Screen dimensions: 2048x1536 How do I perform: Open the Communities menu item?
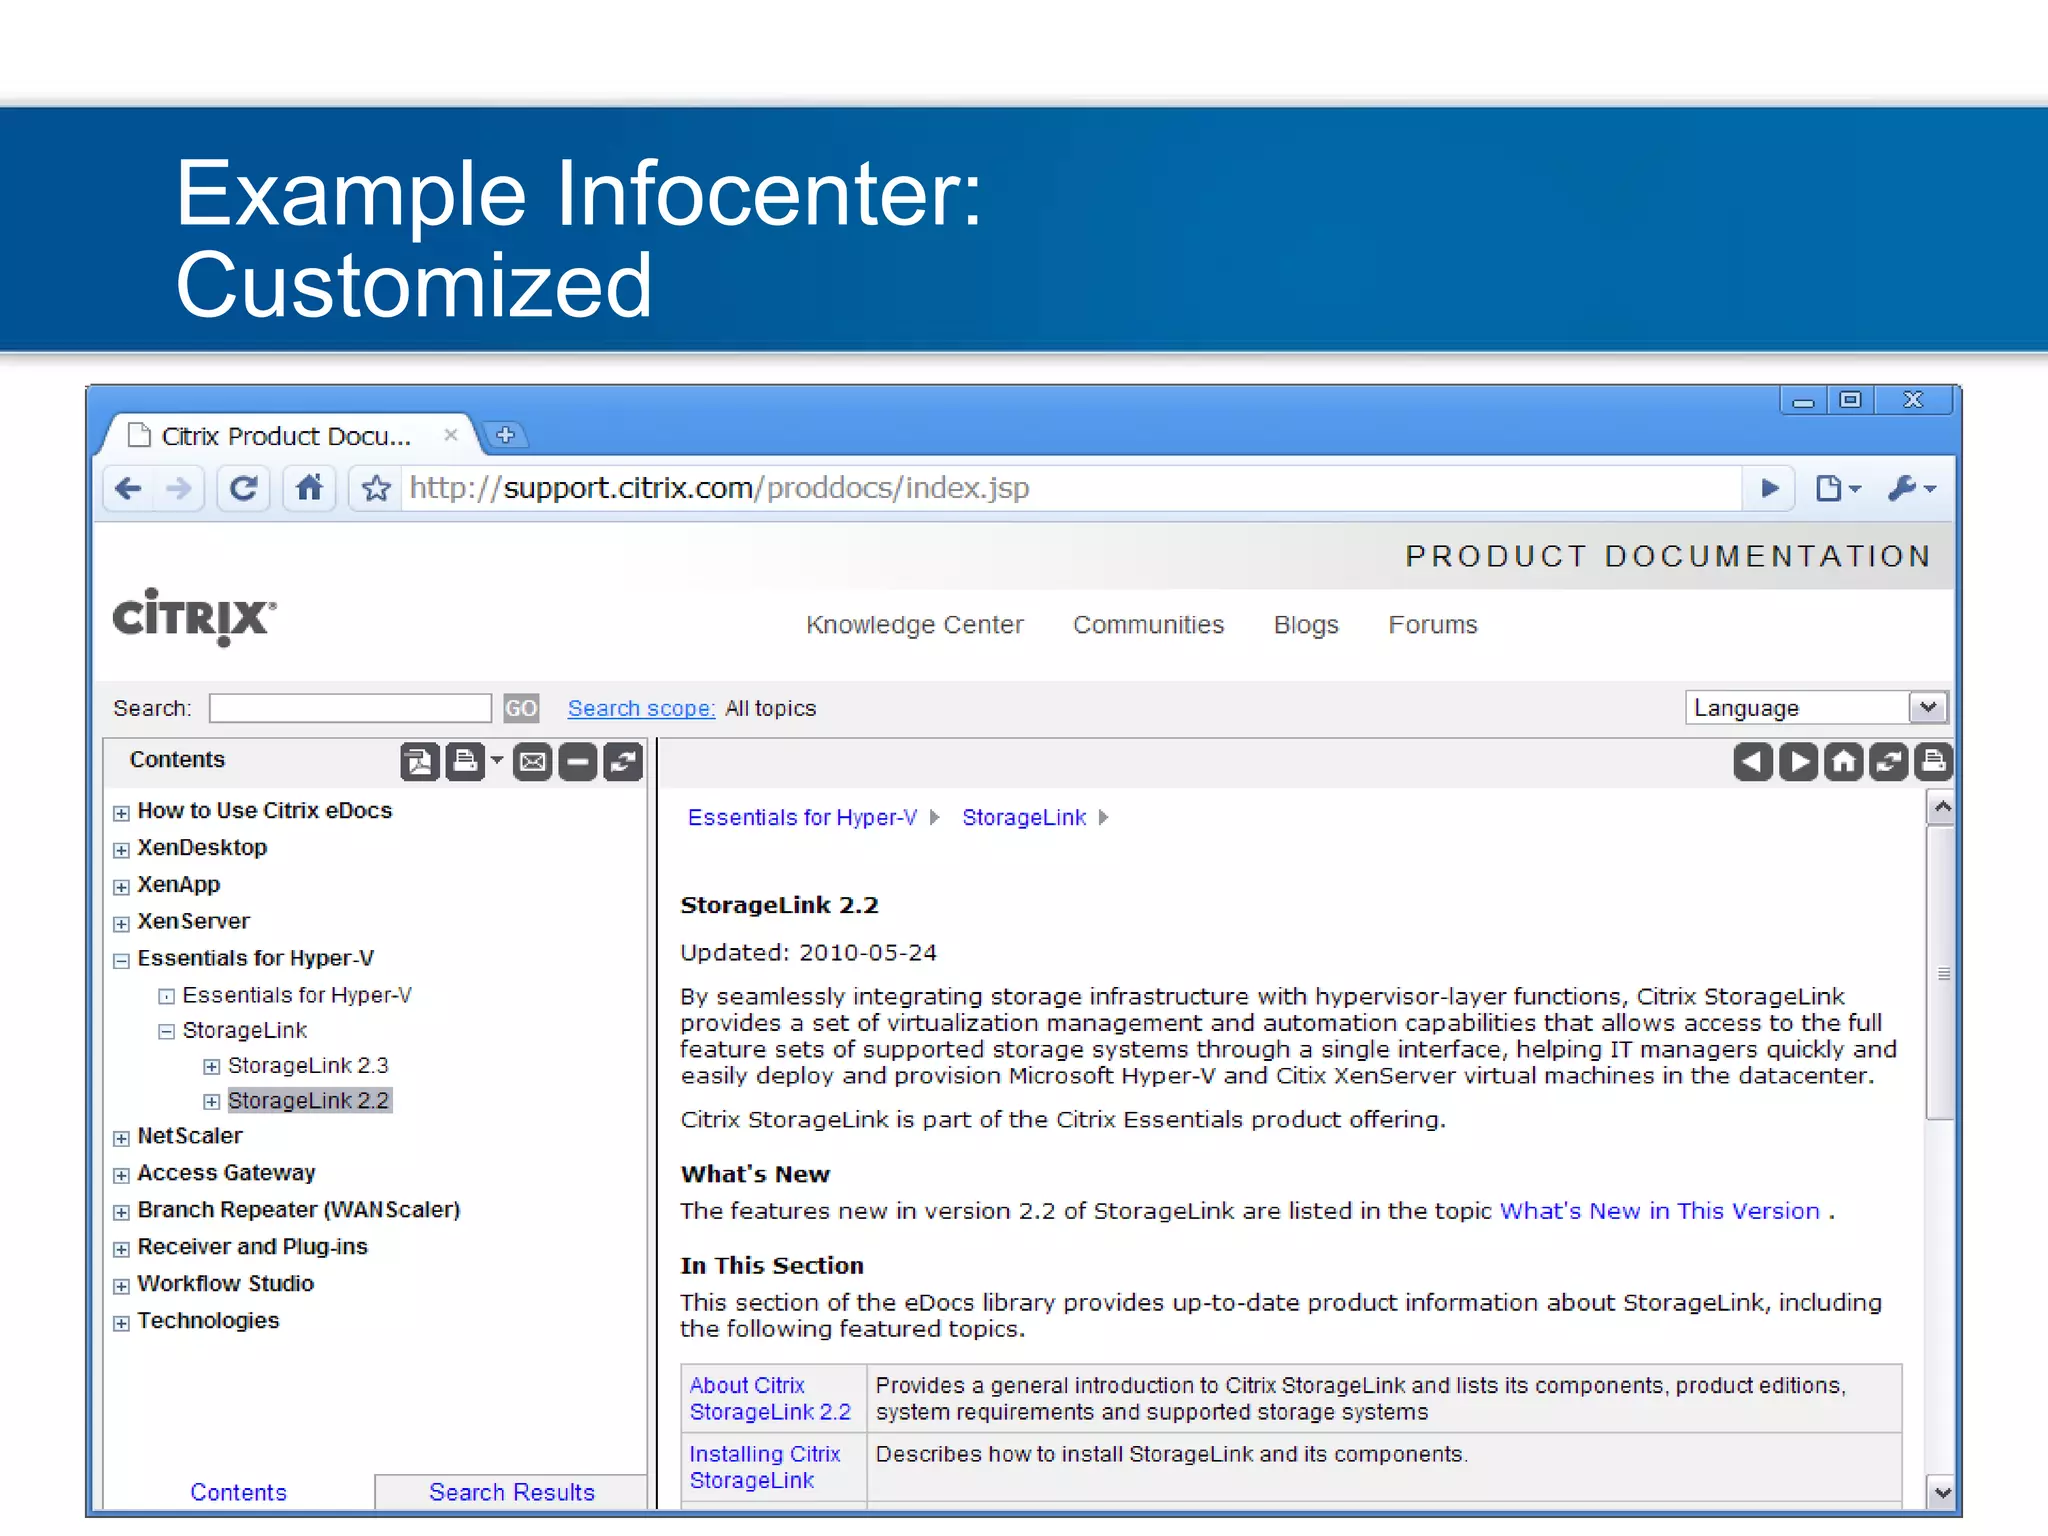pos(1148,625)
